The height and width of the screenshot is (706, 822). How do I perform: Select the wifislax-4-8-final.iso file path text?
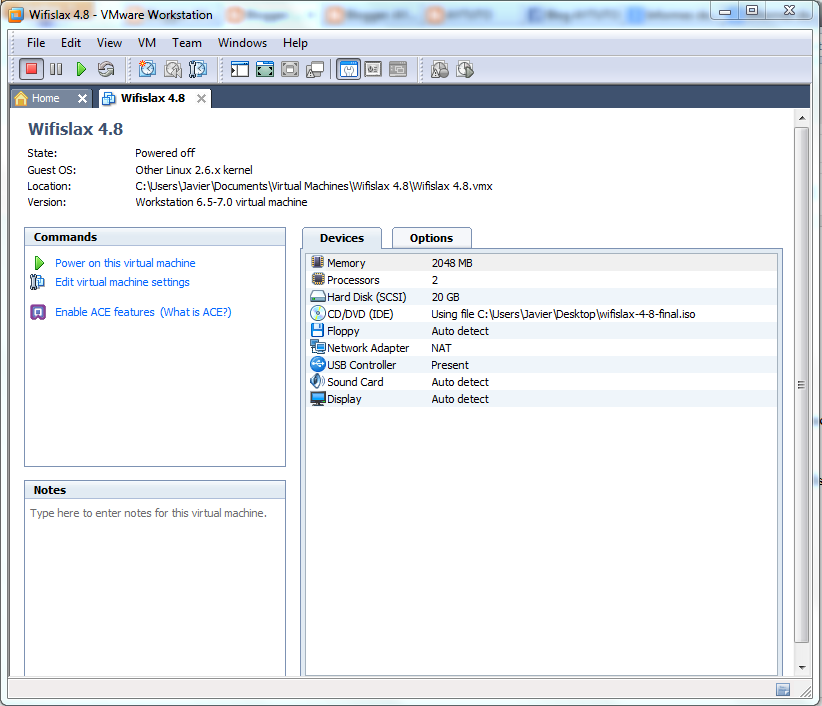pyautogui.click(x=563, y=314)
